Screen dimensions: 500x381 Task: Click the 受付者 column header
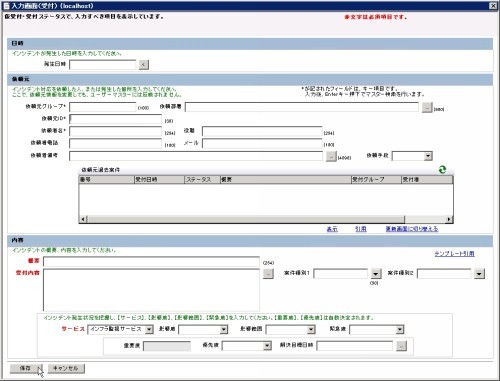pos(427,179)
